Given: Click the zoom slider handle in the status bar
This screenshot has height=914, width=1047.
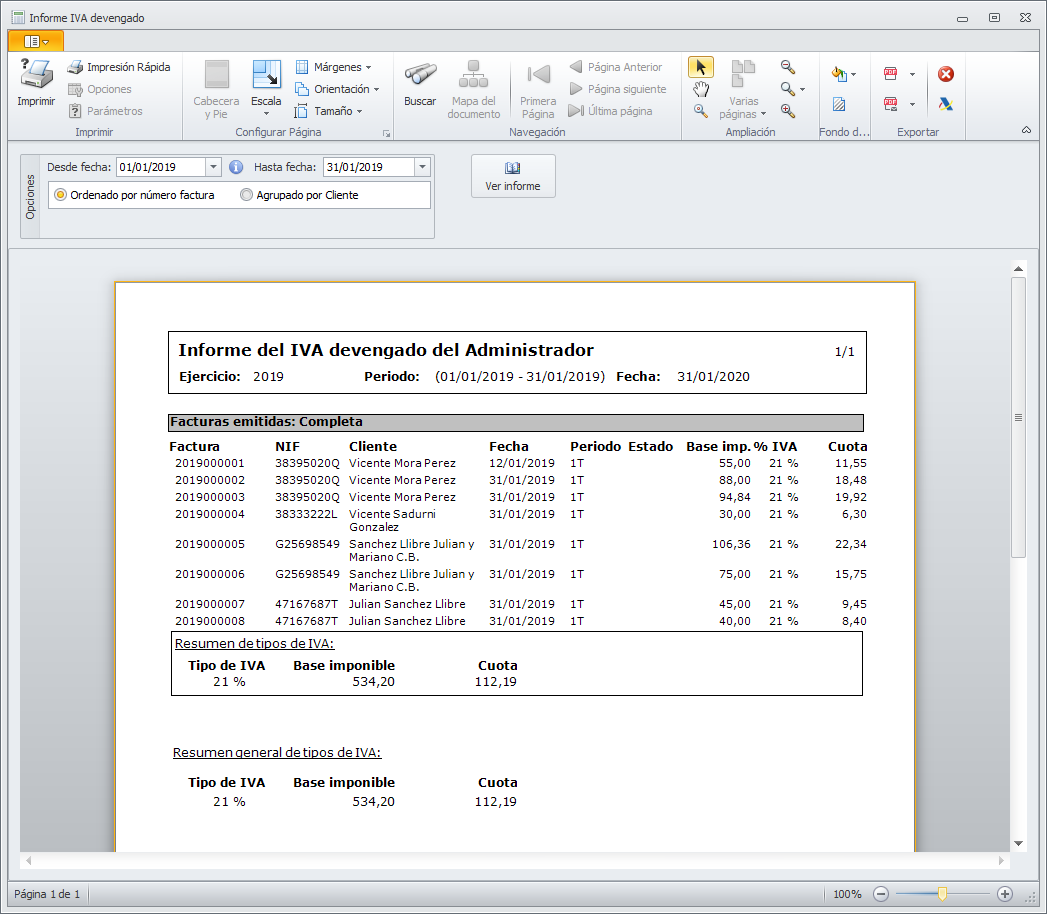Looking at the screenshot, I should [x=942, y=893].
